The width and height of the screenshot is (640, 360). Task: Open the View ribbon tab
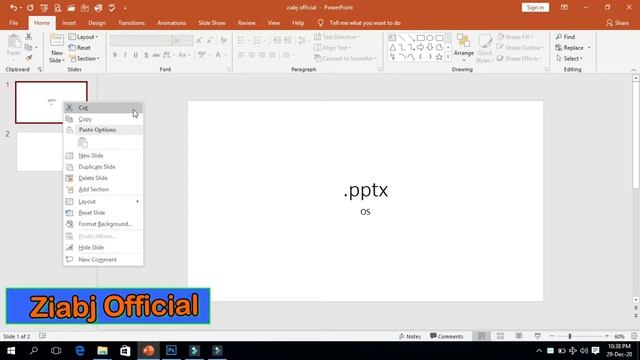(x=273, y=23)
